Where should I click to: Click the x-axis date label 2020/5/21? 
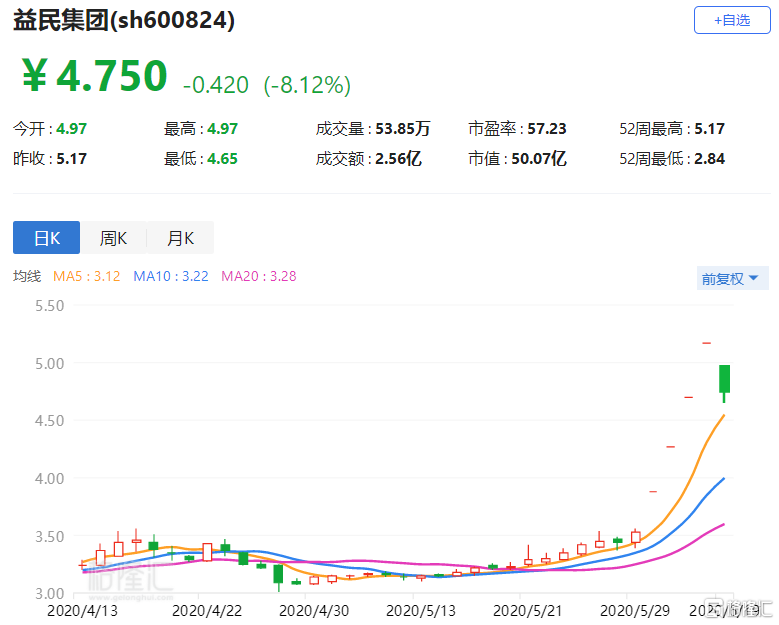[x=528, y=611]
